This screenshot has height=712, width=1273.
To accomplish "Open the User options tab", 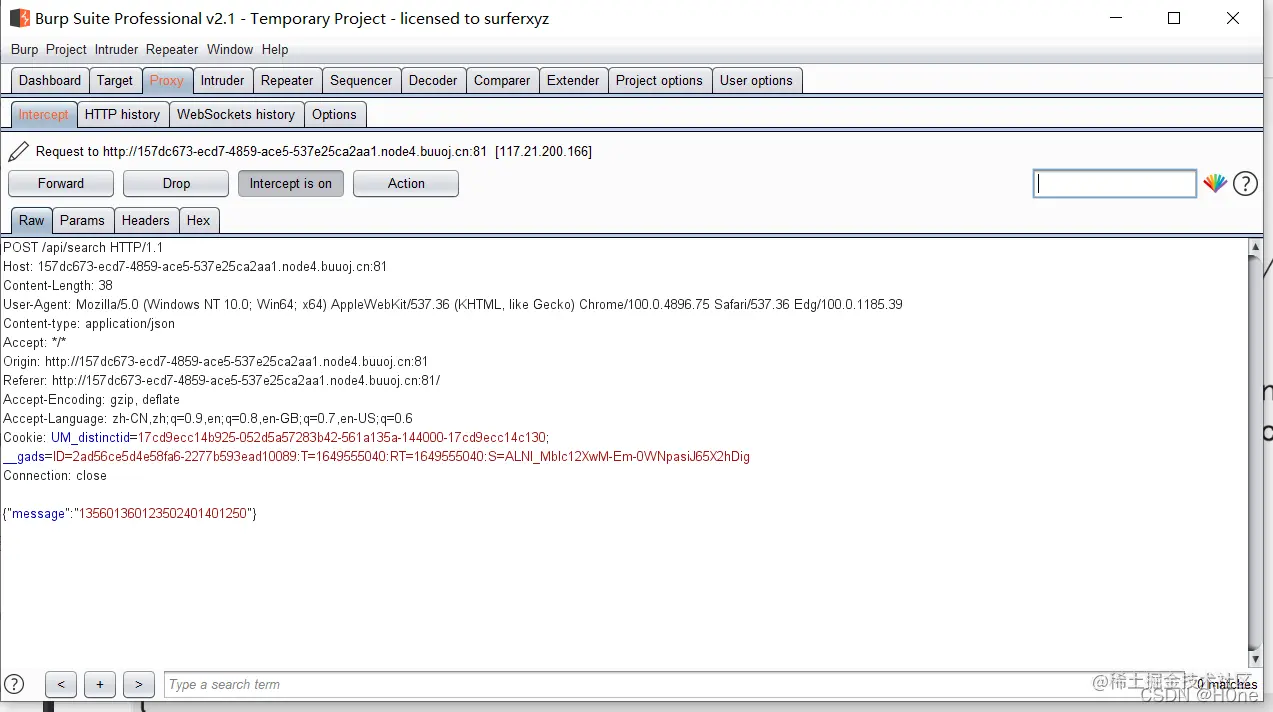I will click(x=756, y=80).
